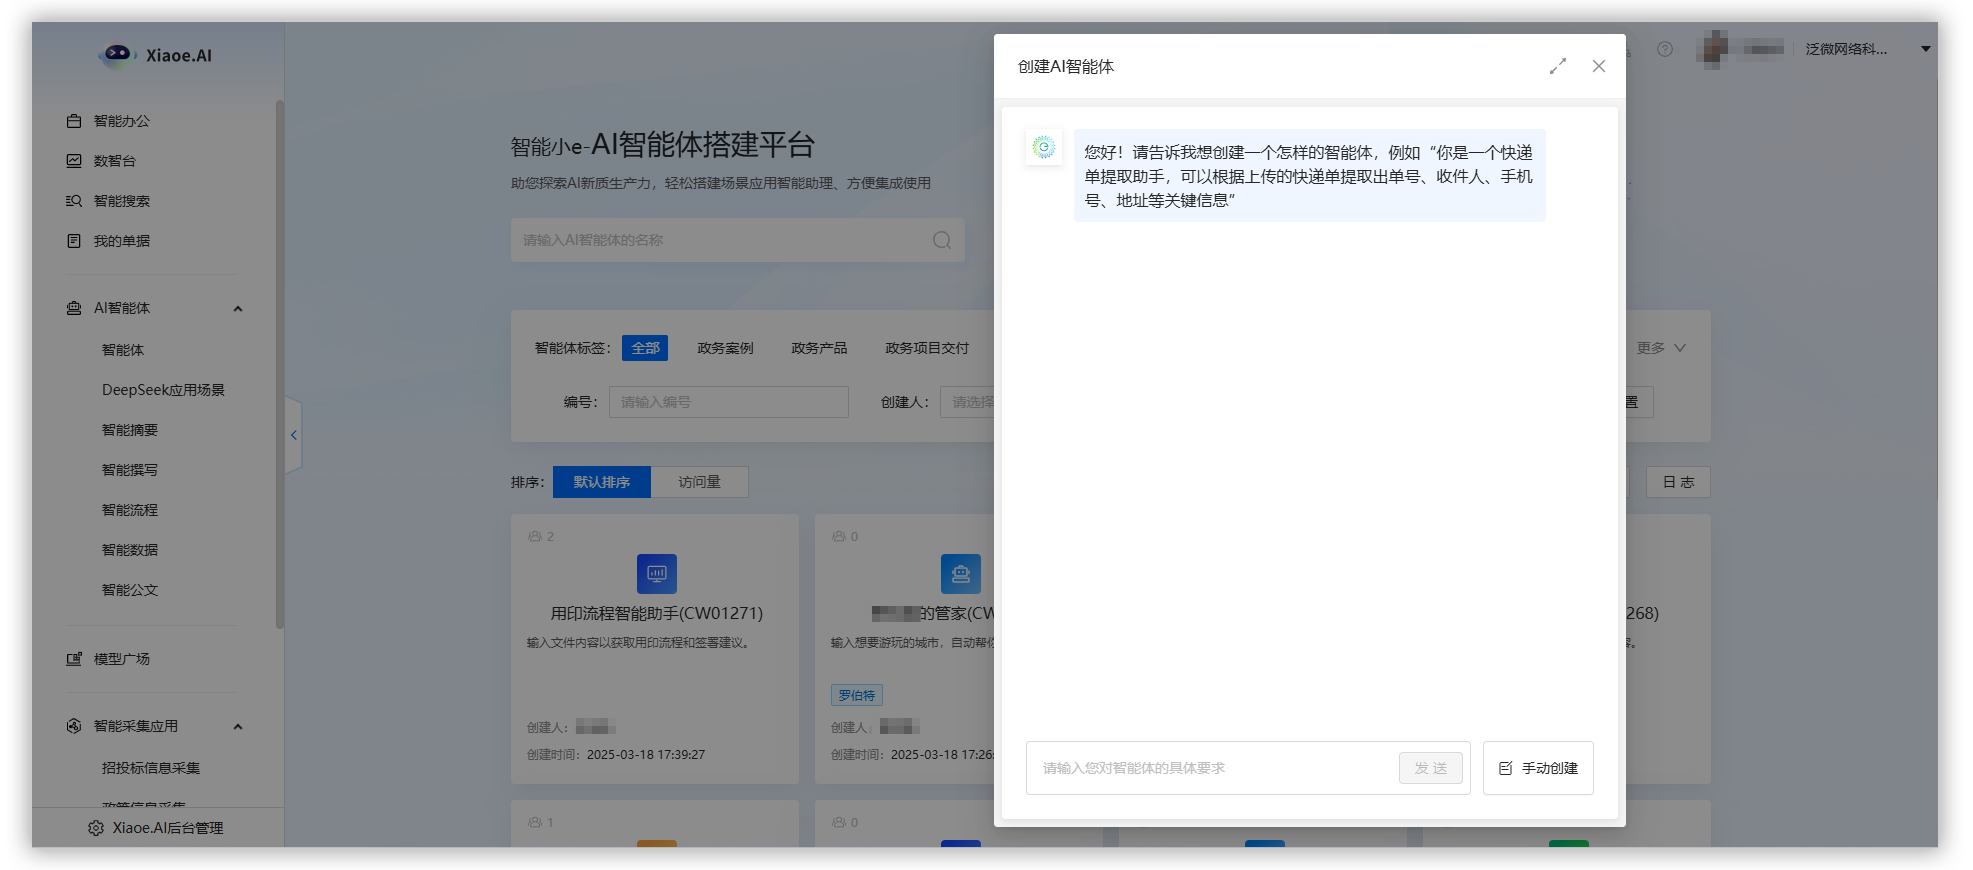Viewport: 1973px width, 870px height.
Task: Open 用印流程智能助手(CW01271) card icon
Action: point(657,574)
